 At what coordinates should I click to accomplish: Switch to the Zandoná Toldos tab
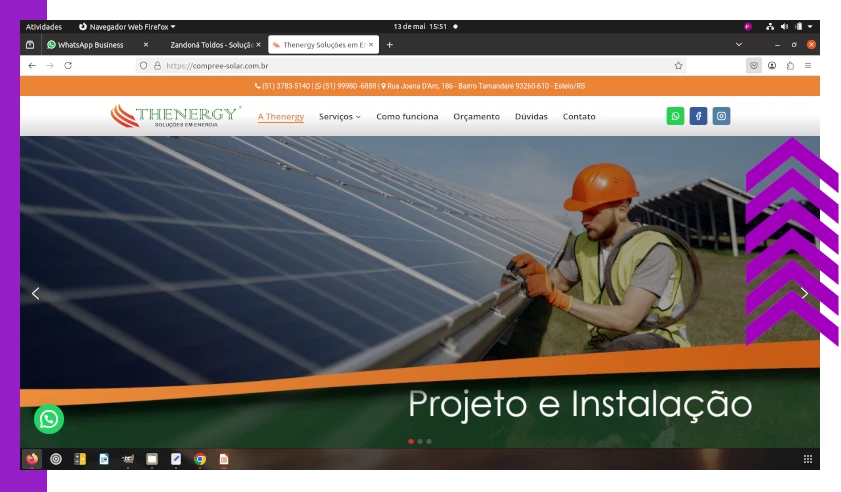point(212,45)
